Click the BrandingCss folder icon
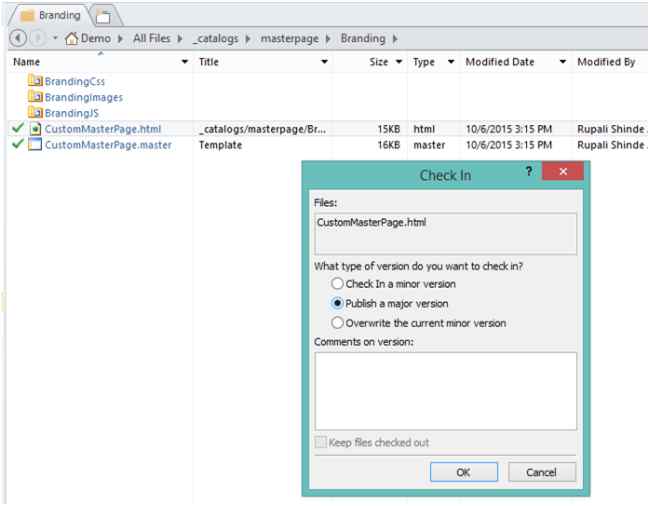 coord(35,80)
